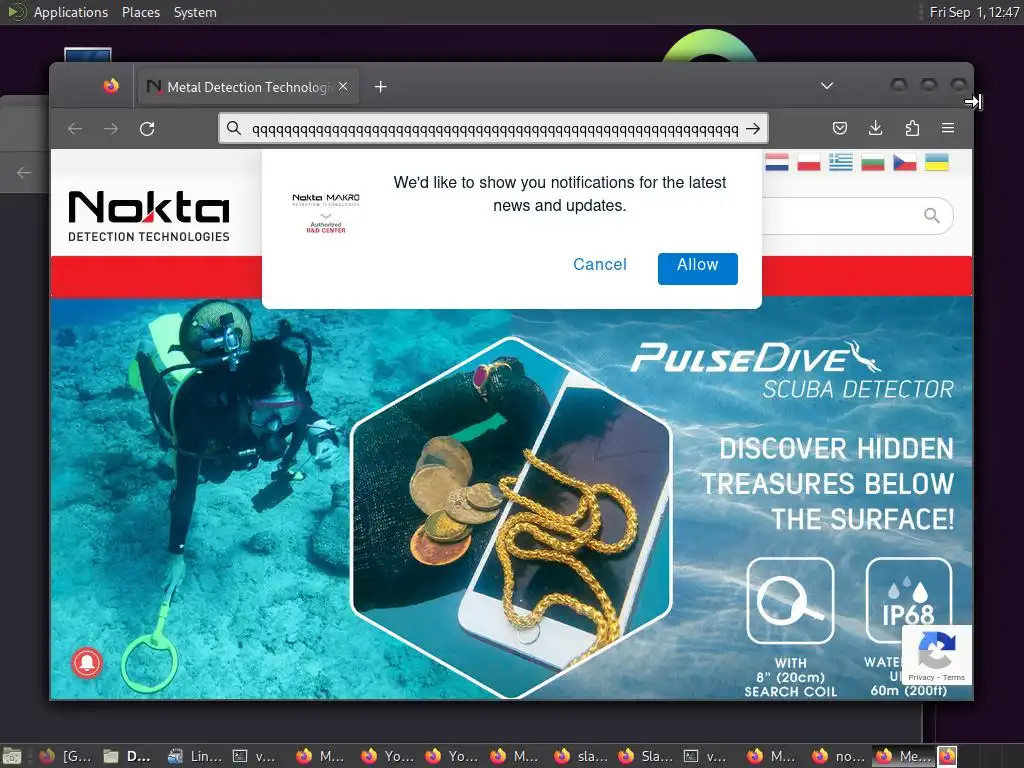Click the search magnifier in the address bar
The height and width of the screenshot is (768, 1024).
coord(234,128)
